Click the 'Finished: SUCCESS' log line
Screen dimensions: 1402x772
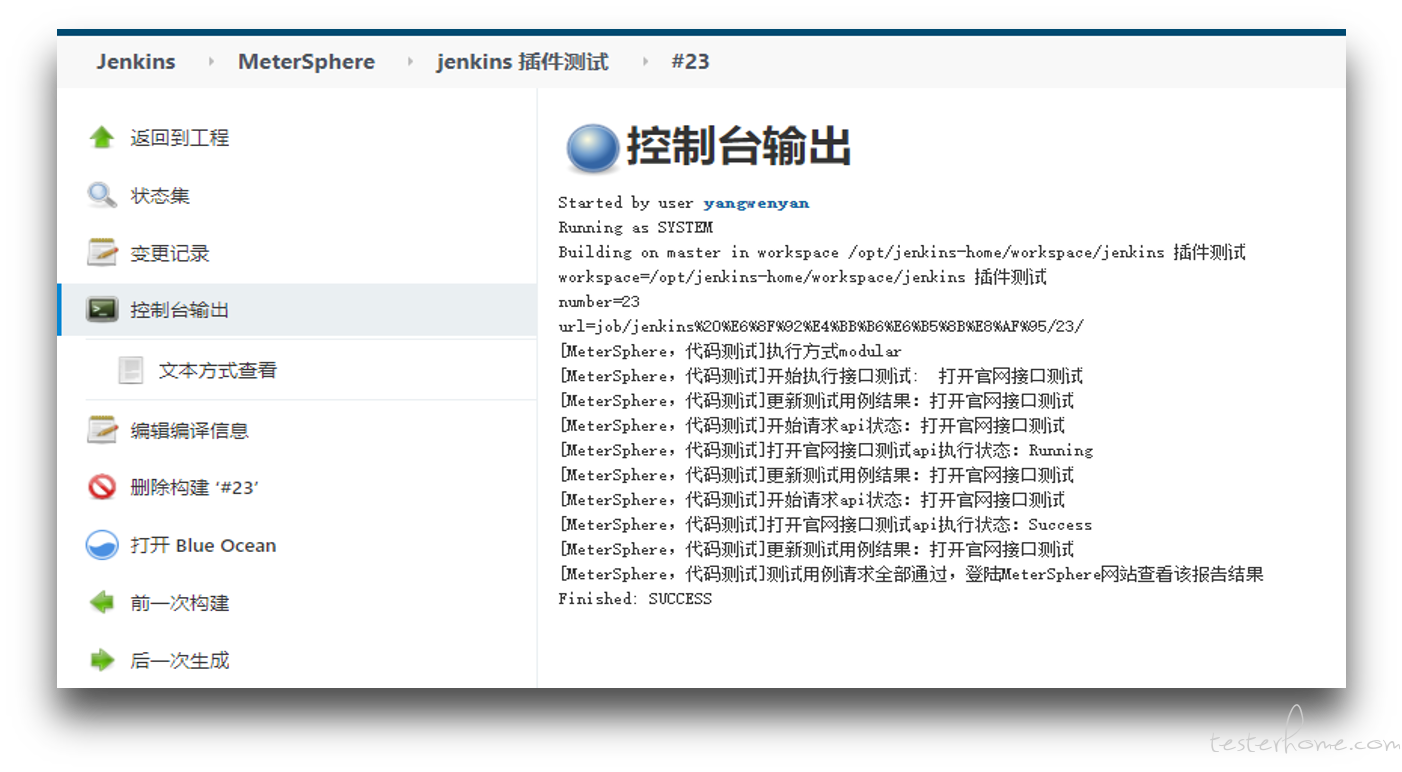[635, 599]
